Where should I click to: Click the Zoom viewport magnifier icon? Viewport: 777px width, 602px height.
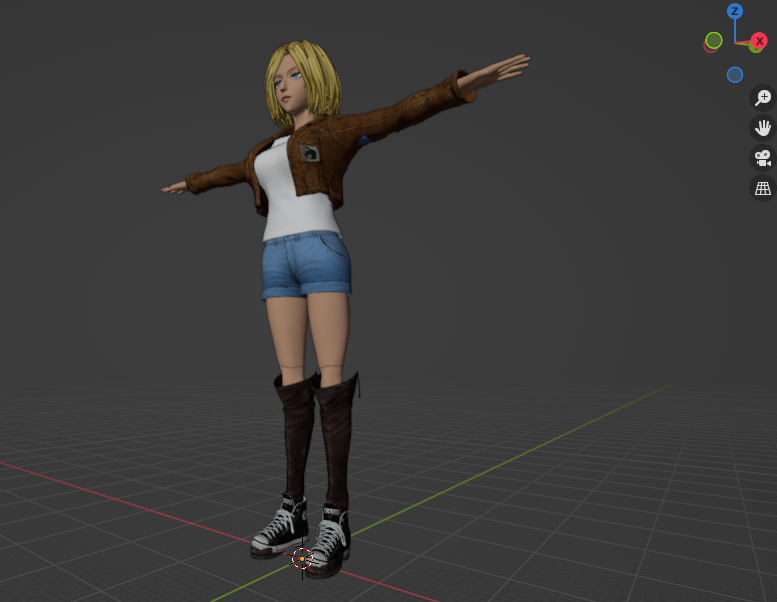pos(763,97)
